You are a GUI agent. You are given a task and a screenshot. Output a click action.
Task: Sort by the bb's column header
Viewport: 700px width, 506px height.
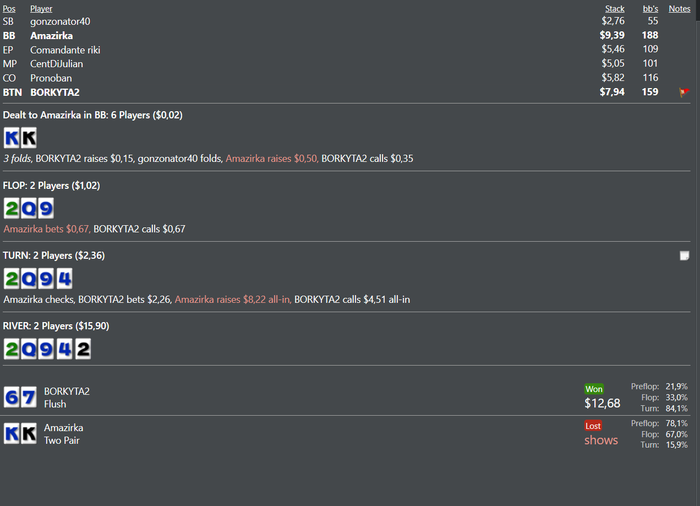click(x=650, y=8)
